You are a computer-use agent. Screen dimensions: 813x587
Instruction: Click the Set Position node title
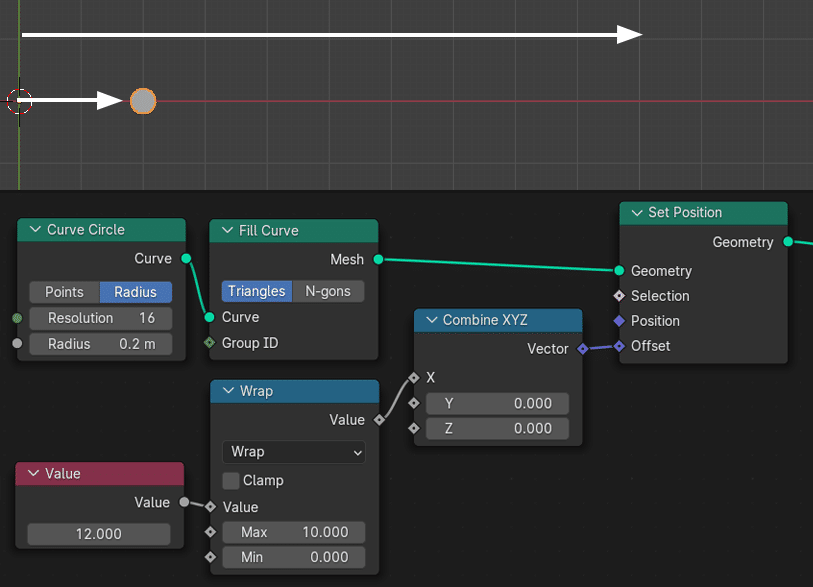[685, 213]
